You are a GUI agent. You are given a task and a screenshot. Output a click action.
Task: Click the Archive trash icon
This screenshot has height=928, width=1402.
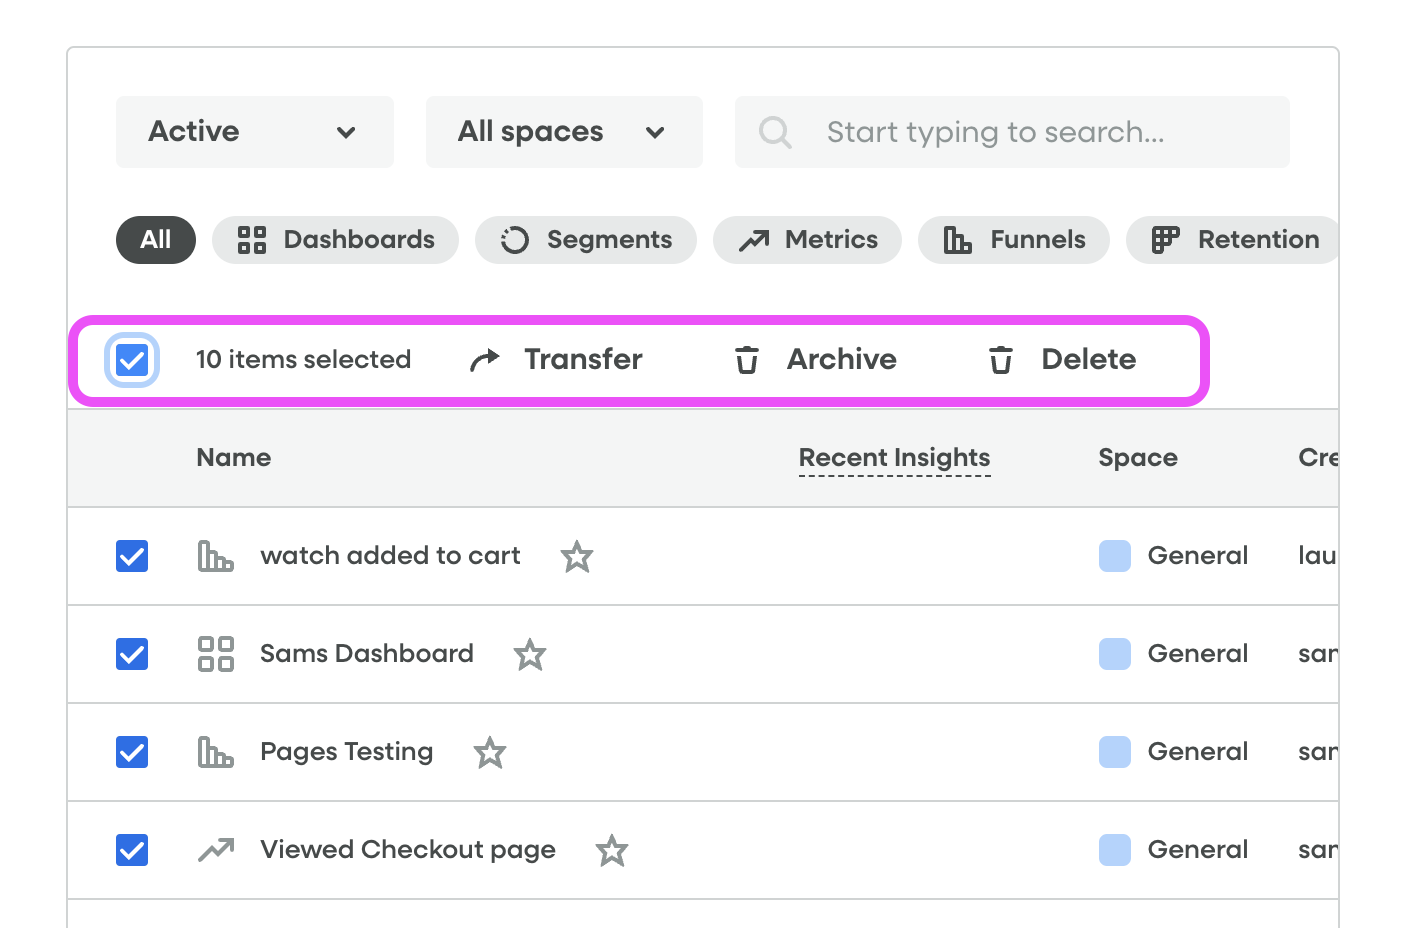[747, 360]
